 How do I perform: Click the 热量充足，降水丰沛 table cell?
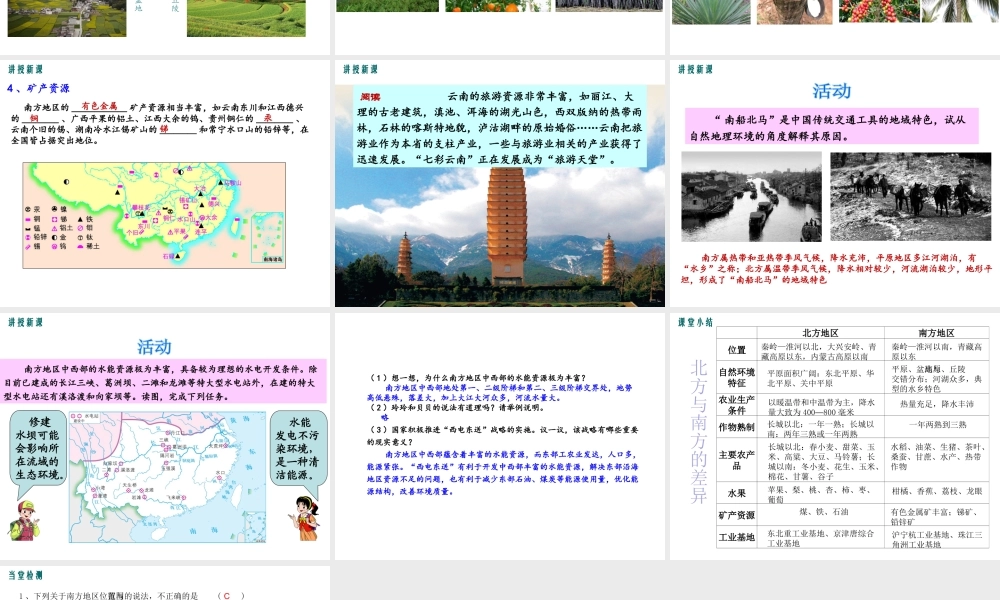point(936,404)
